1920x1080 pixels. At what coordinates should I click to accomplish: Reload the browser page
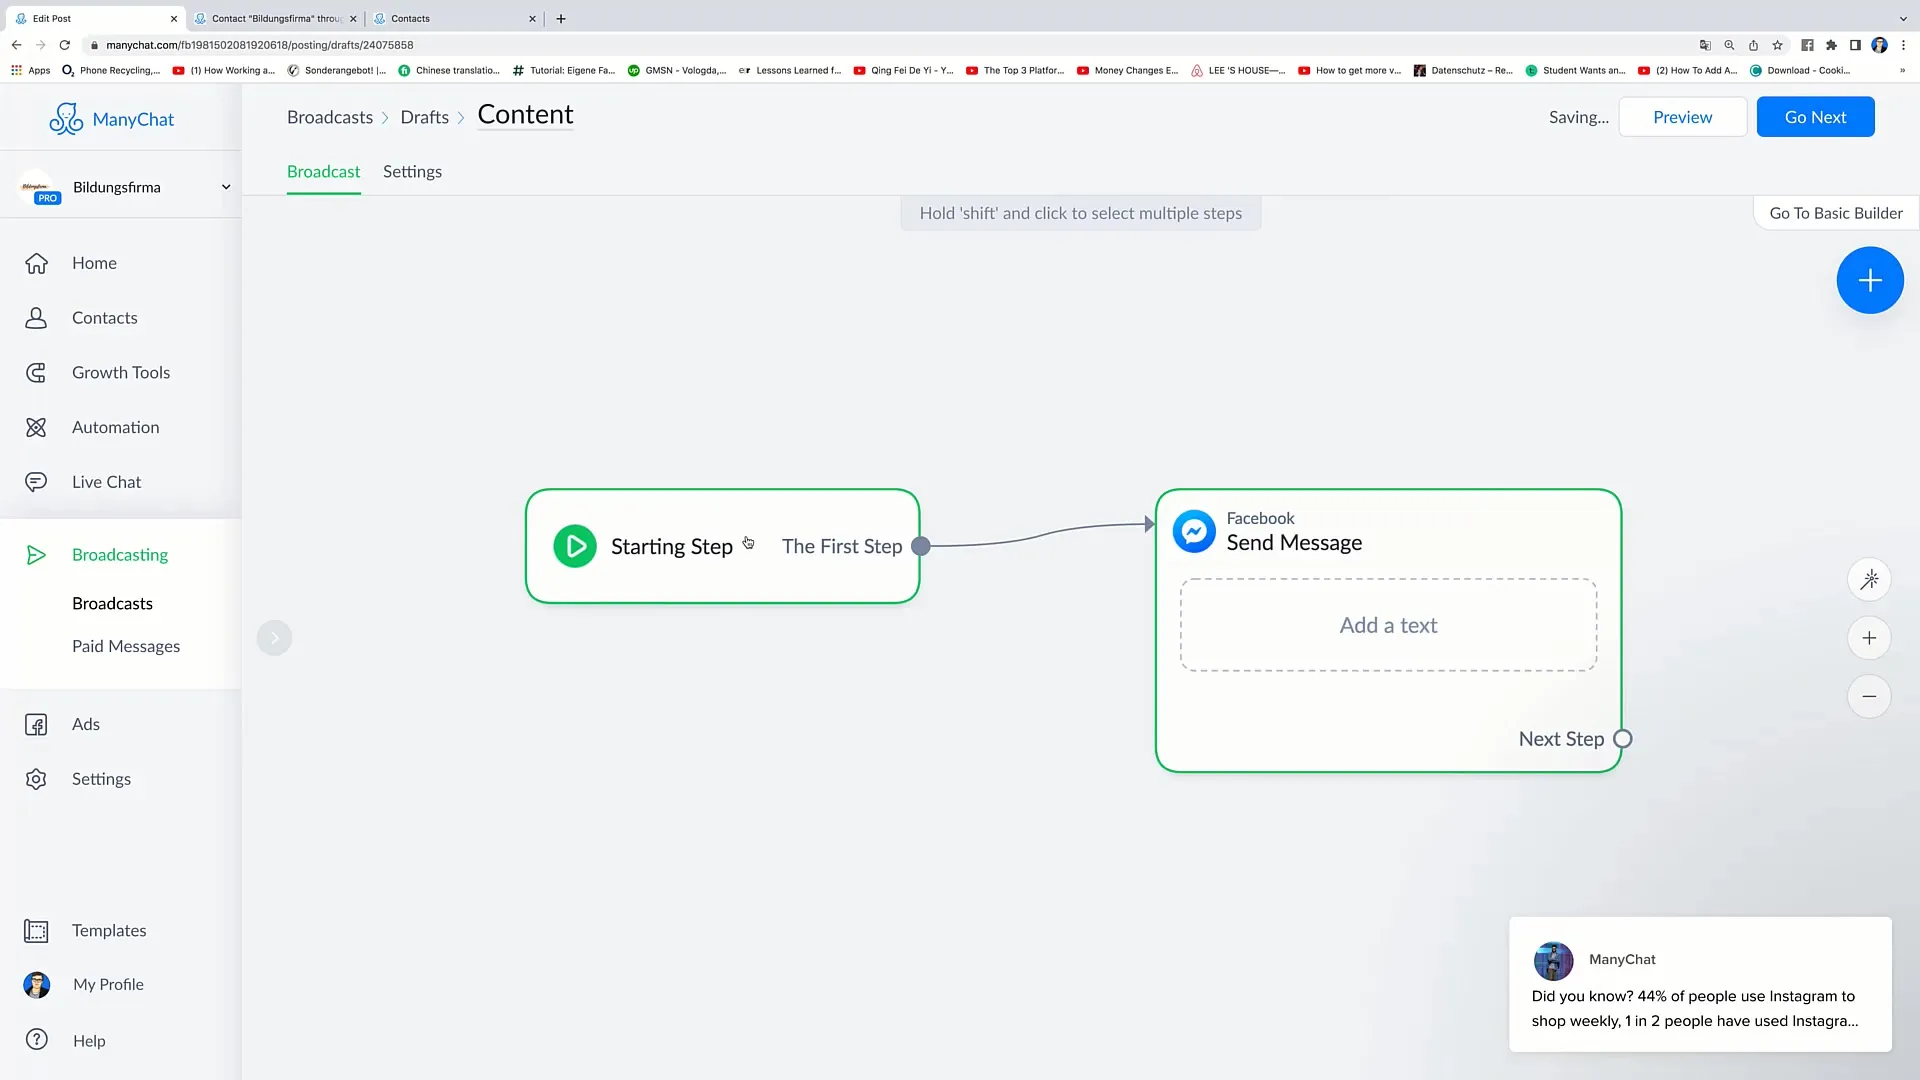65,45
